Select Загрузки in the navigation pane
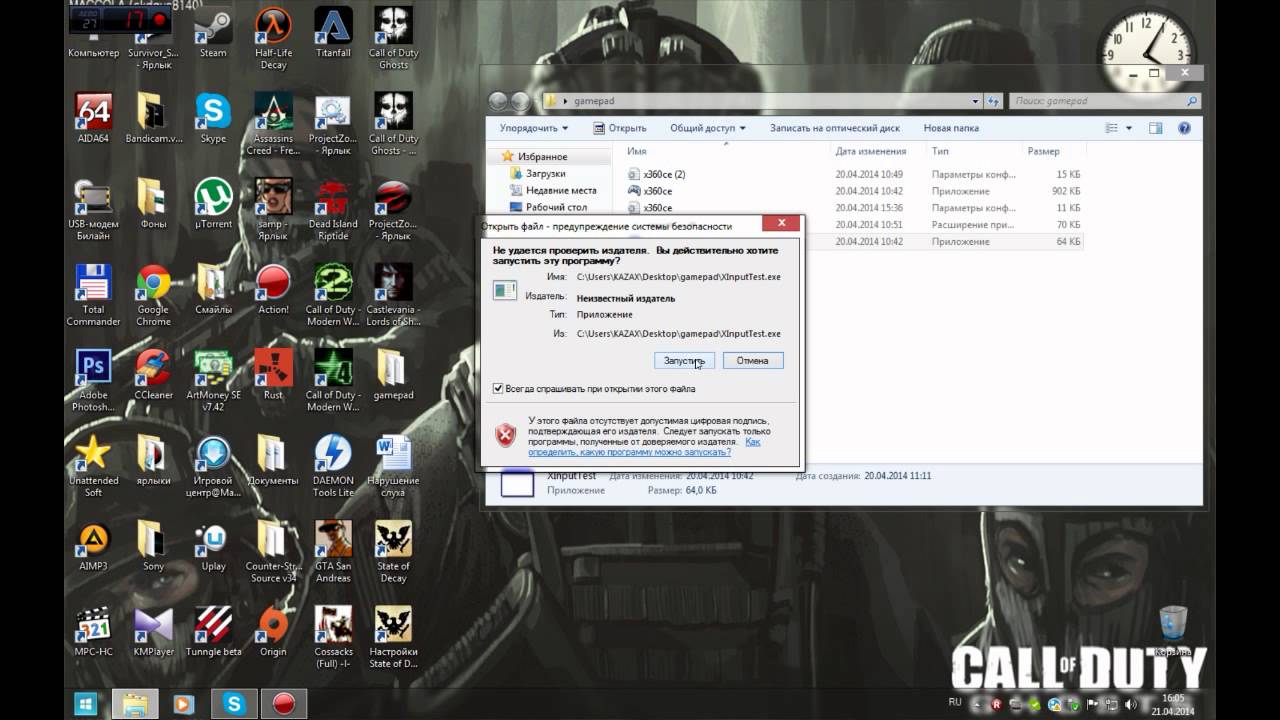 tap(545, 174)
